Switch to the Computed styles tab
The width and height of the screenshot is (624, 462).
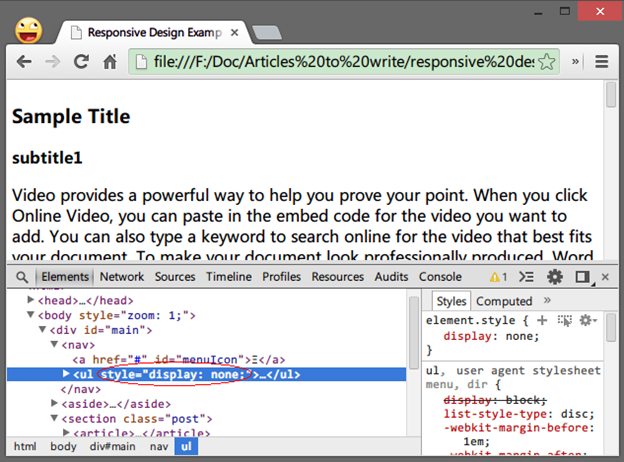(x=504, y=301)
